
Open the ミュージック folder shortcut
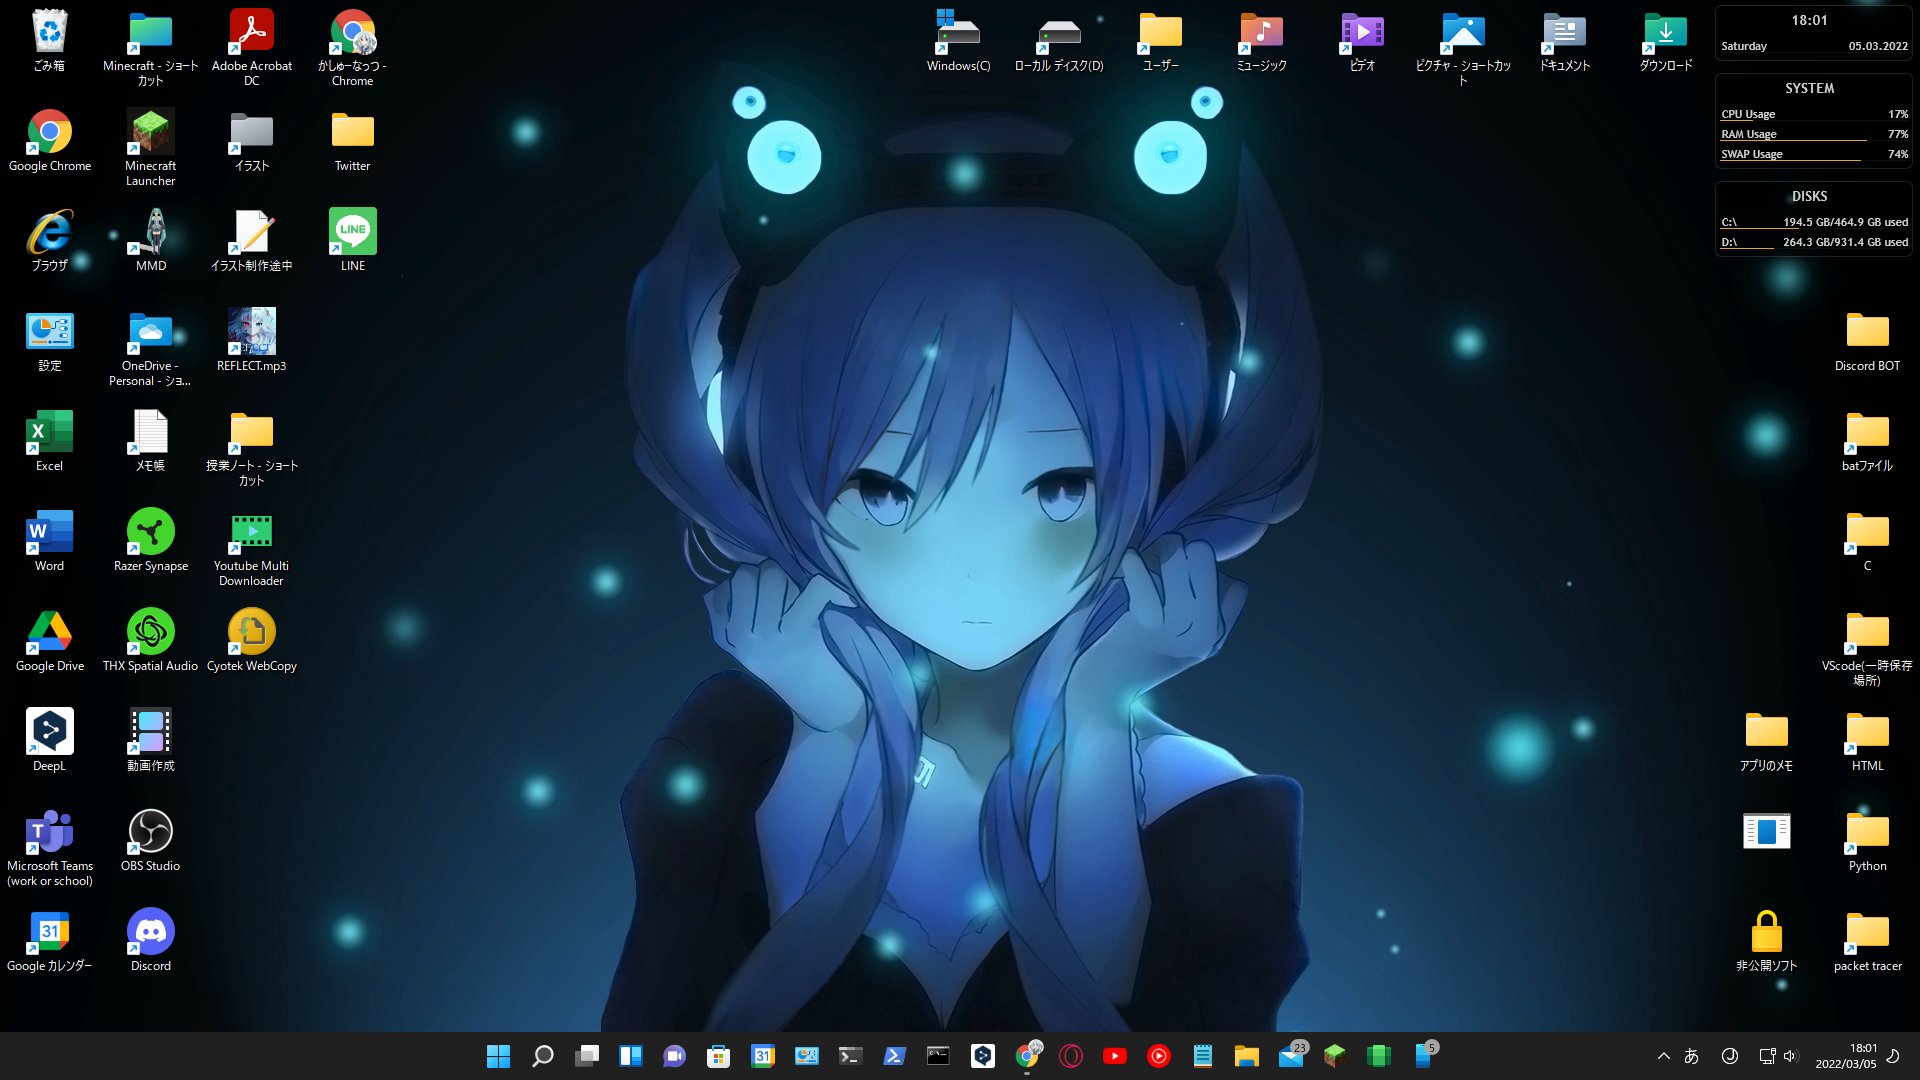(1261, 42)
